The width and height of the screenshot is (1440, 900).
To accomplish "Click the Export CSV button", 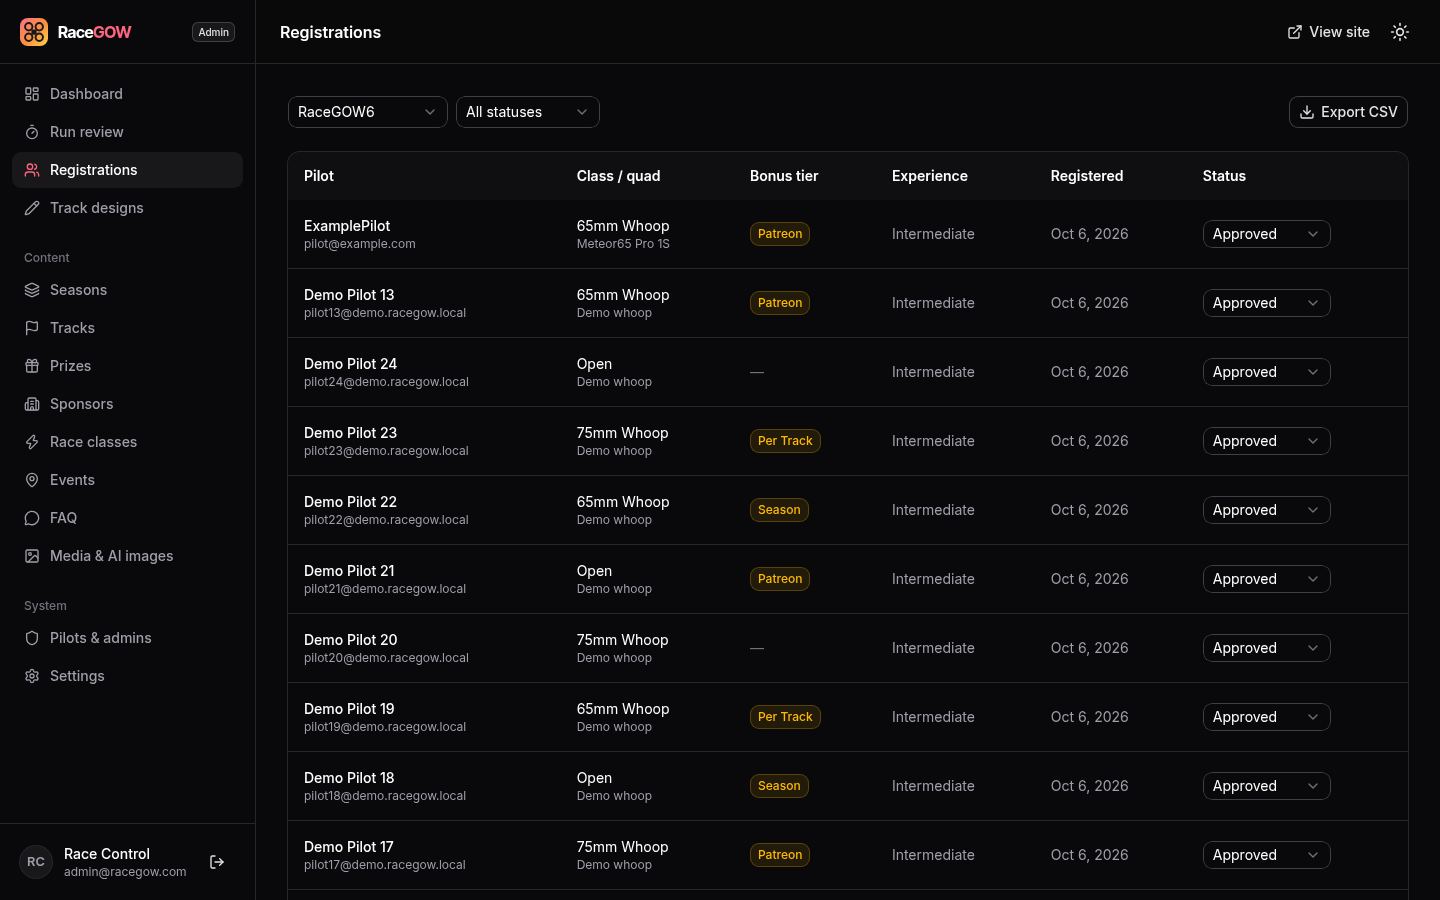I will pyautogui.click(x=1348, y=112).
